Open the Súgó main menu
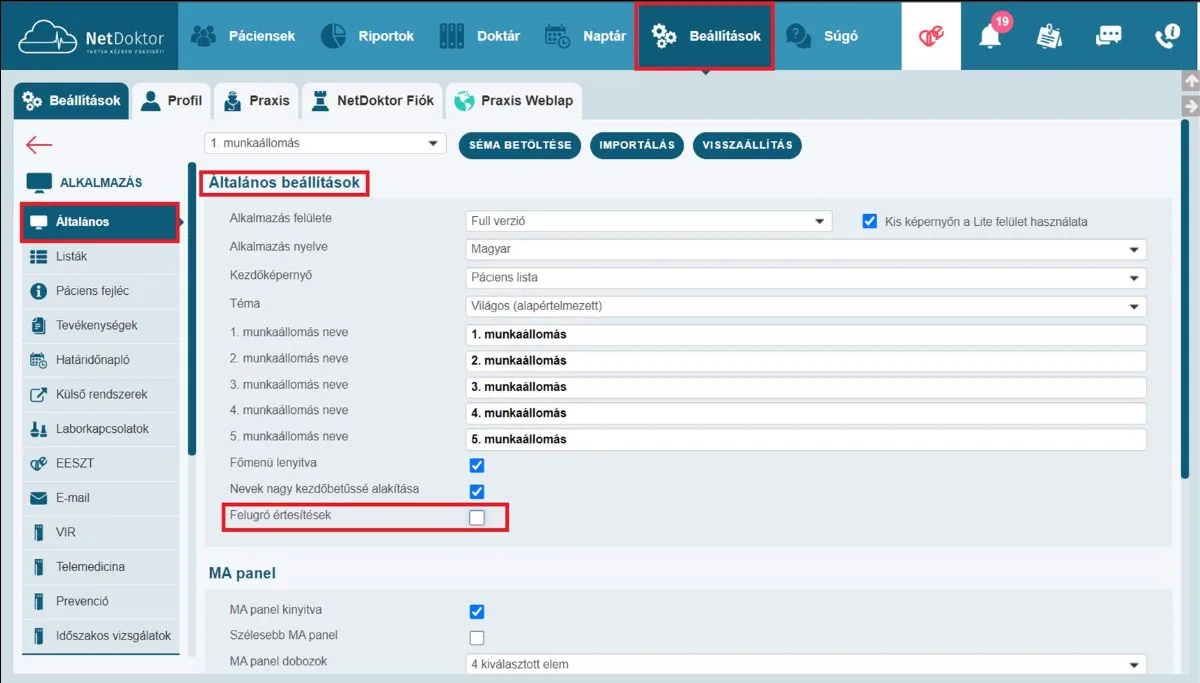 click(x=823, y=36)
